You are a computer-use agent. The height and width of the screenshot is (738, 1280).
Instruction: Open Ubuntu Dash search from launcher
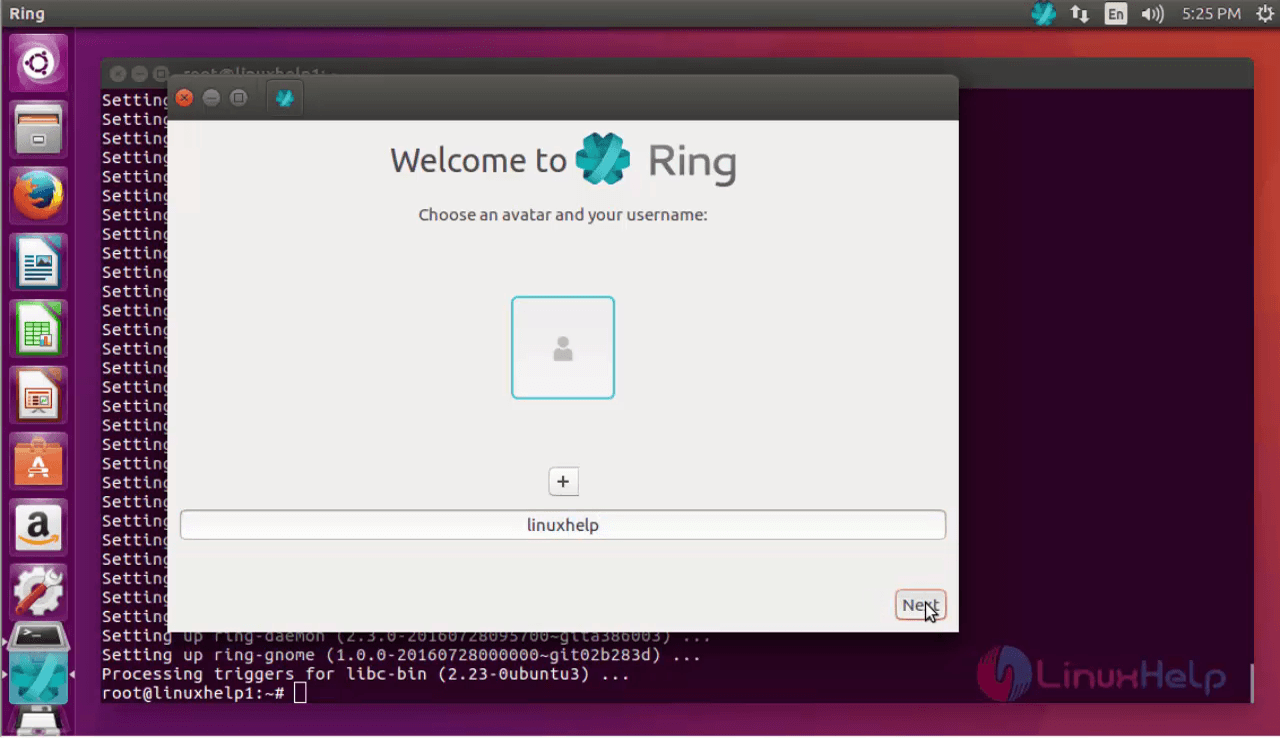coord(39,65)
